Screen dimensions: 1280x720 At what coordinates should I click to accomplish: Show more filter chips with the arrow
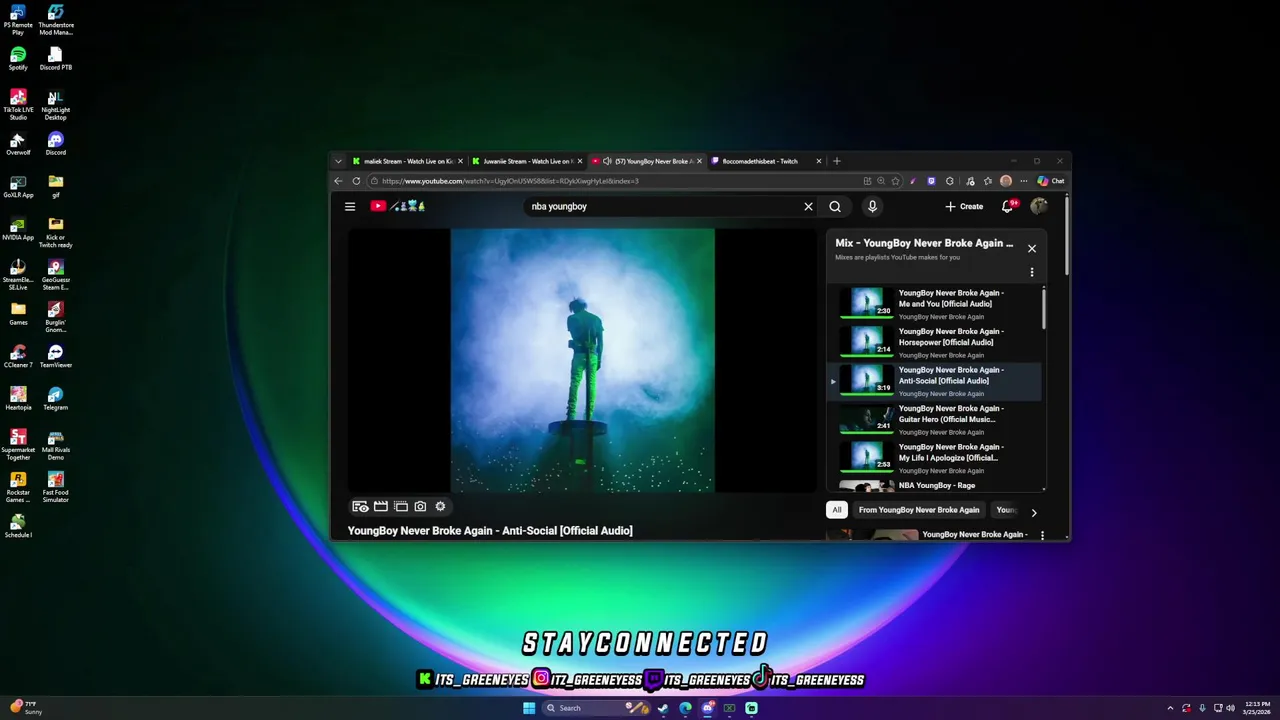pyautogui.click(x=1034, y=512)
